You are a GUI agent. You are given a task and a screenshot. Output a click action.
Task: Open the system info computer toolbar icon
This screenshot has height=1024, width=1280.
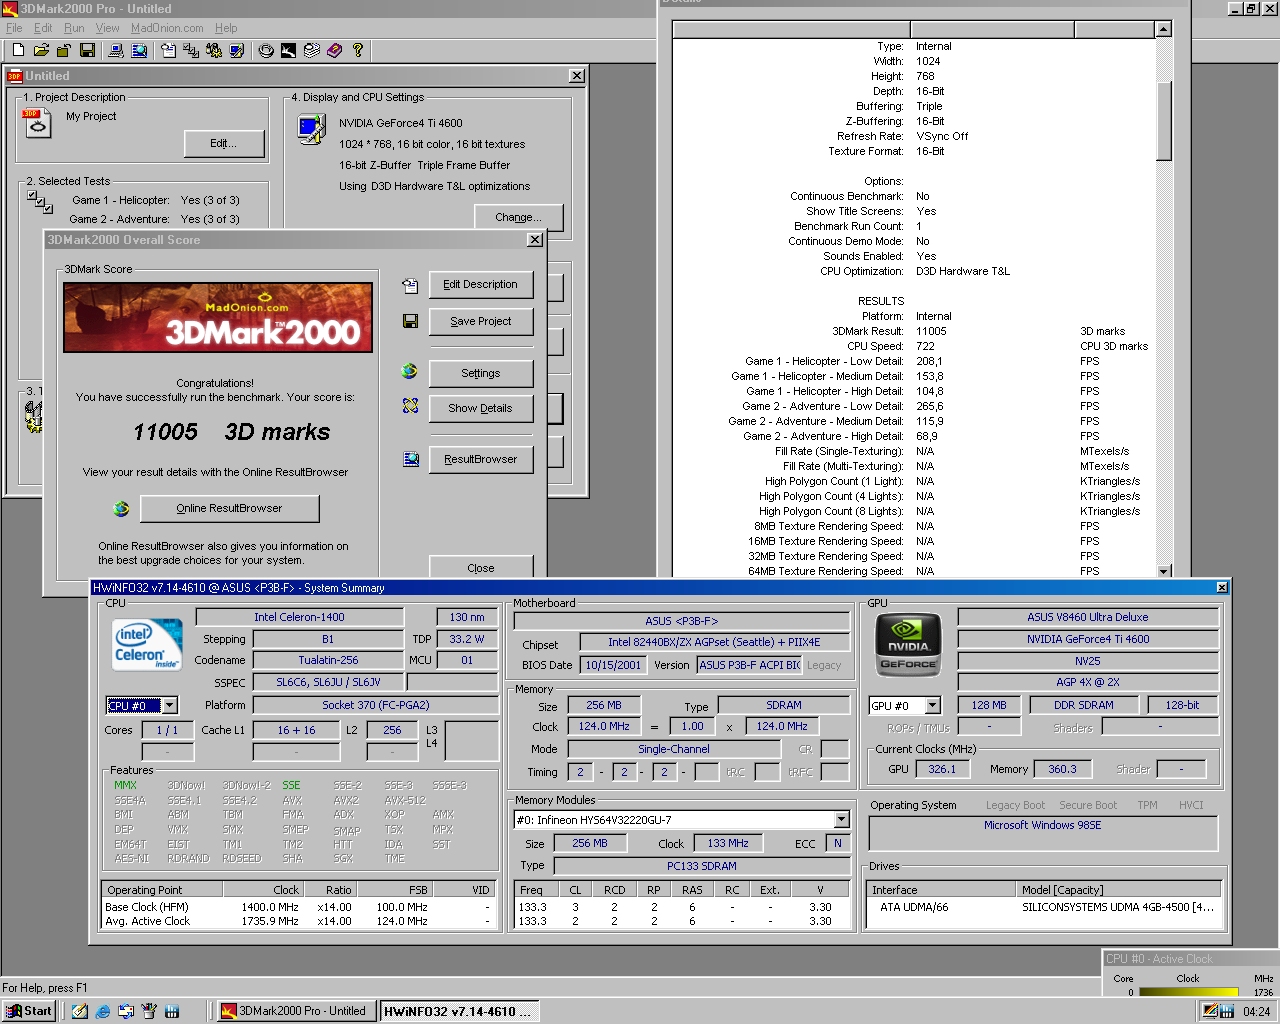(116, 50)
